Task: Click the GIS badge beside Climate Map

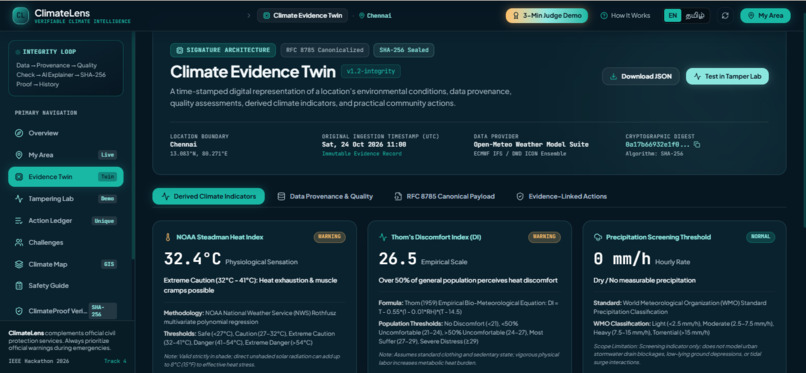Action: point(109,264)
